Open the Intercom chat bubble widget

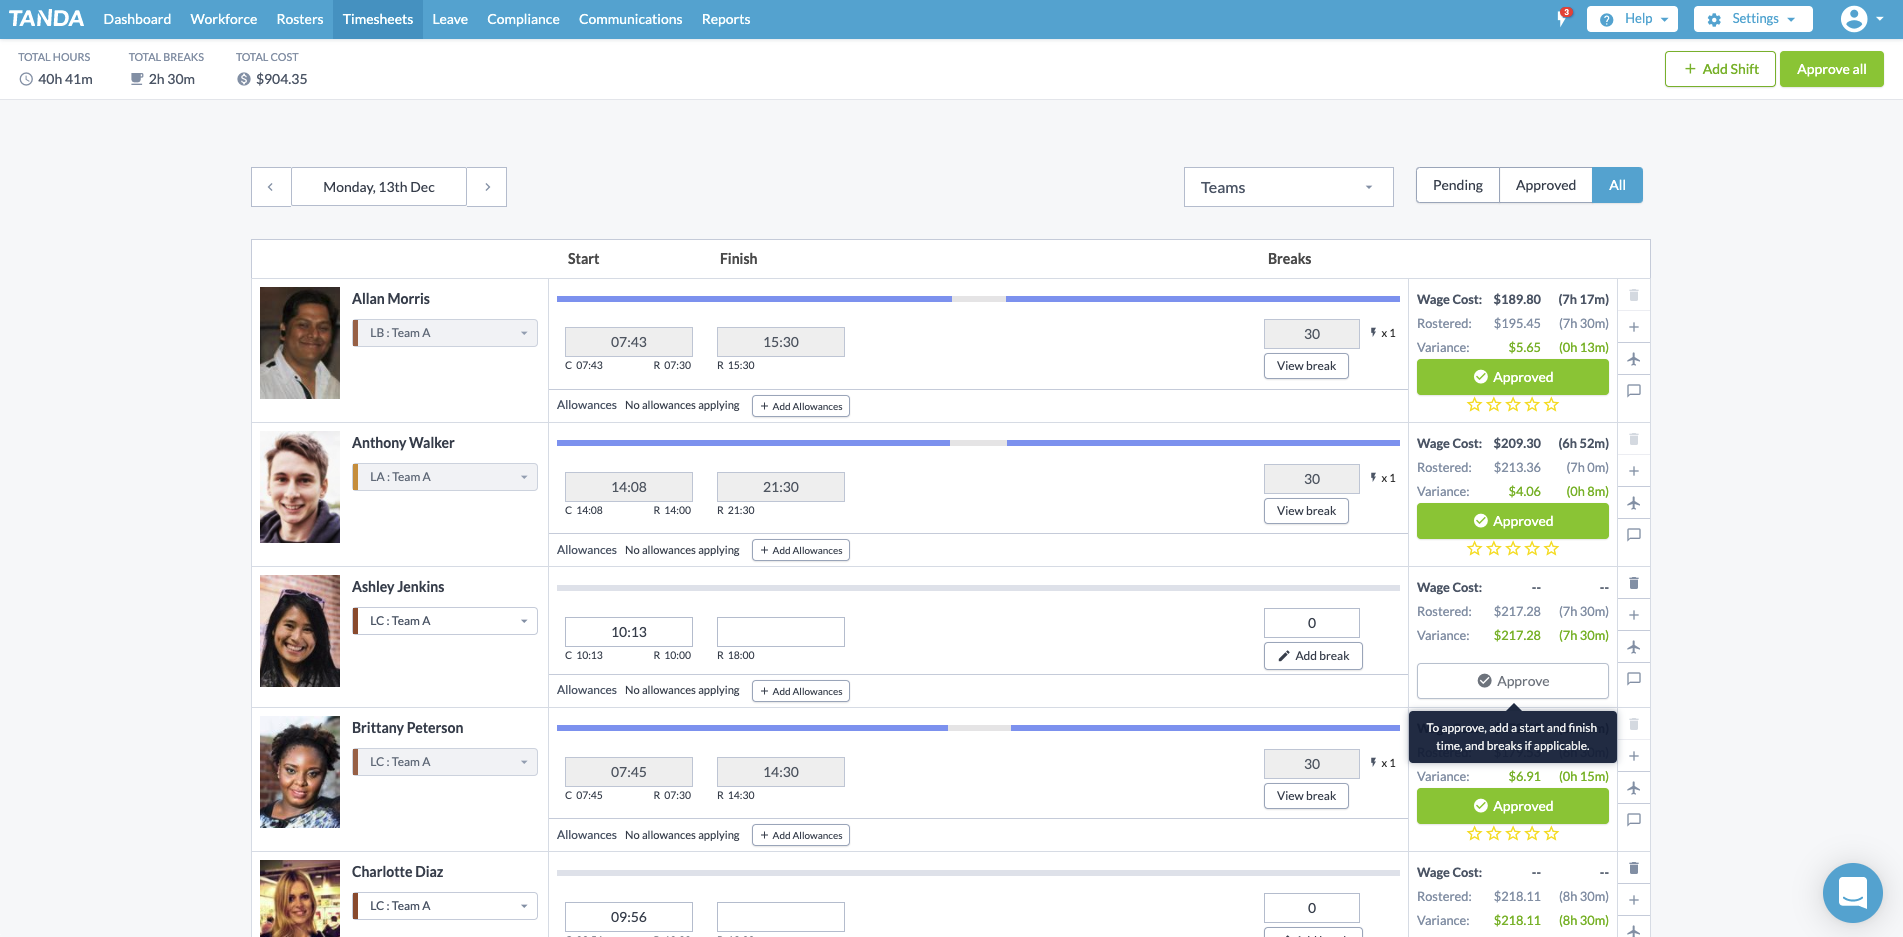click(1852, 892)
